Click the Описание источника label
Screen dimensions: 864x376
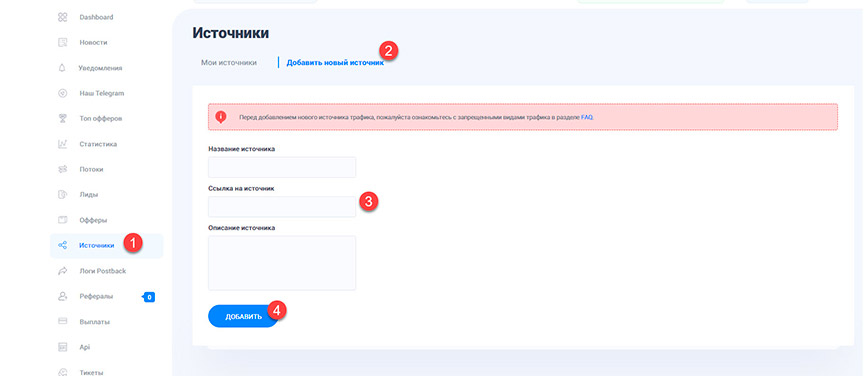tap(241, 228)
